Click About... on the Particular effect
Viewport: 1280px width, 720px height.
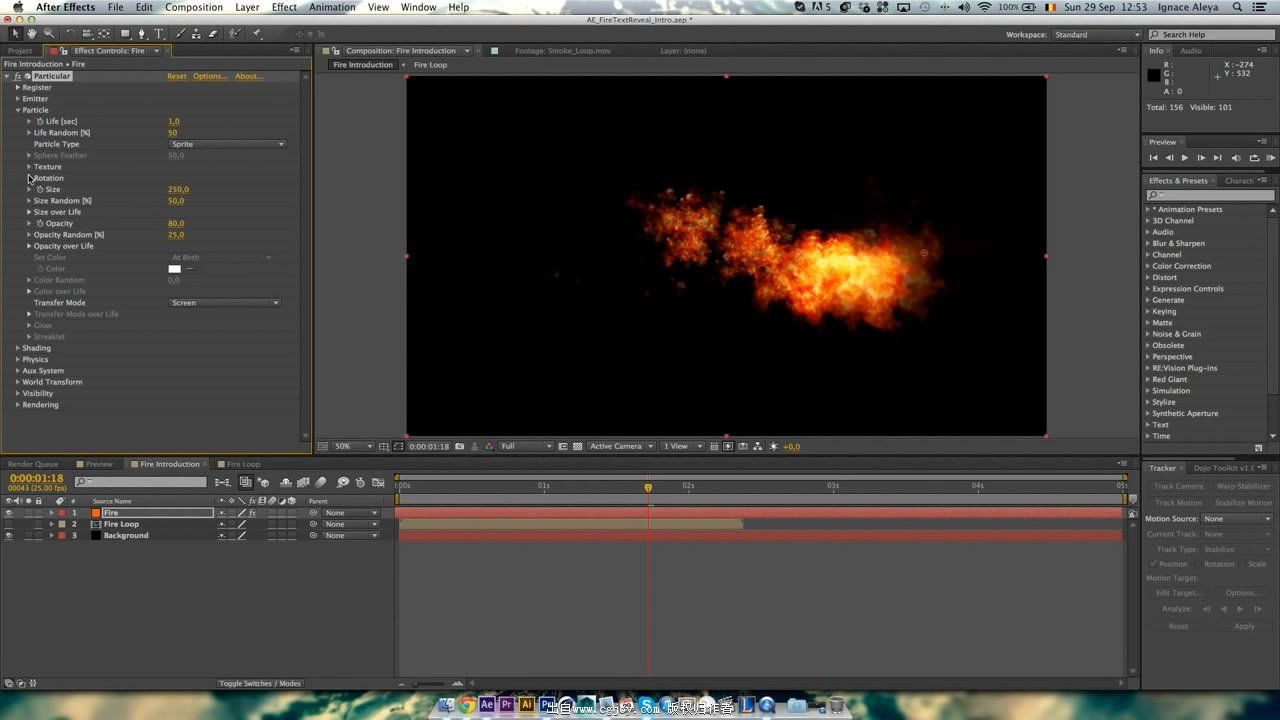tap(249, 76)
